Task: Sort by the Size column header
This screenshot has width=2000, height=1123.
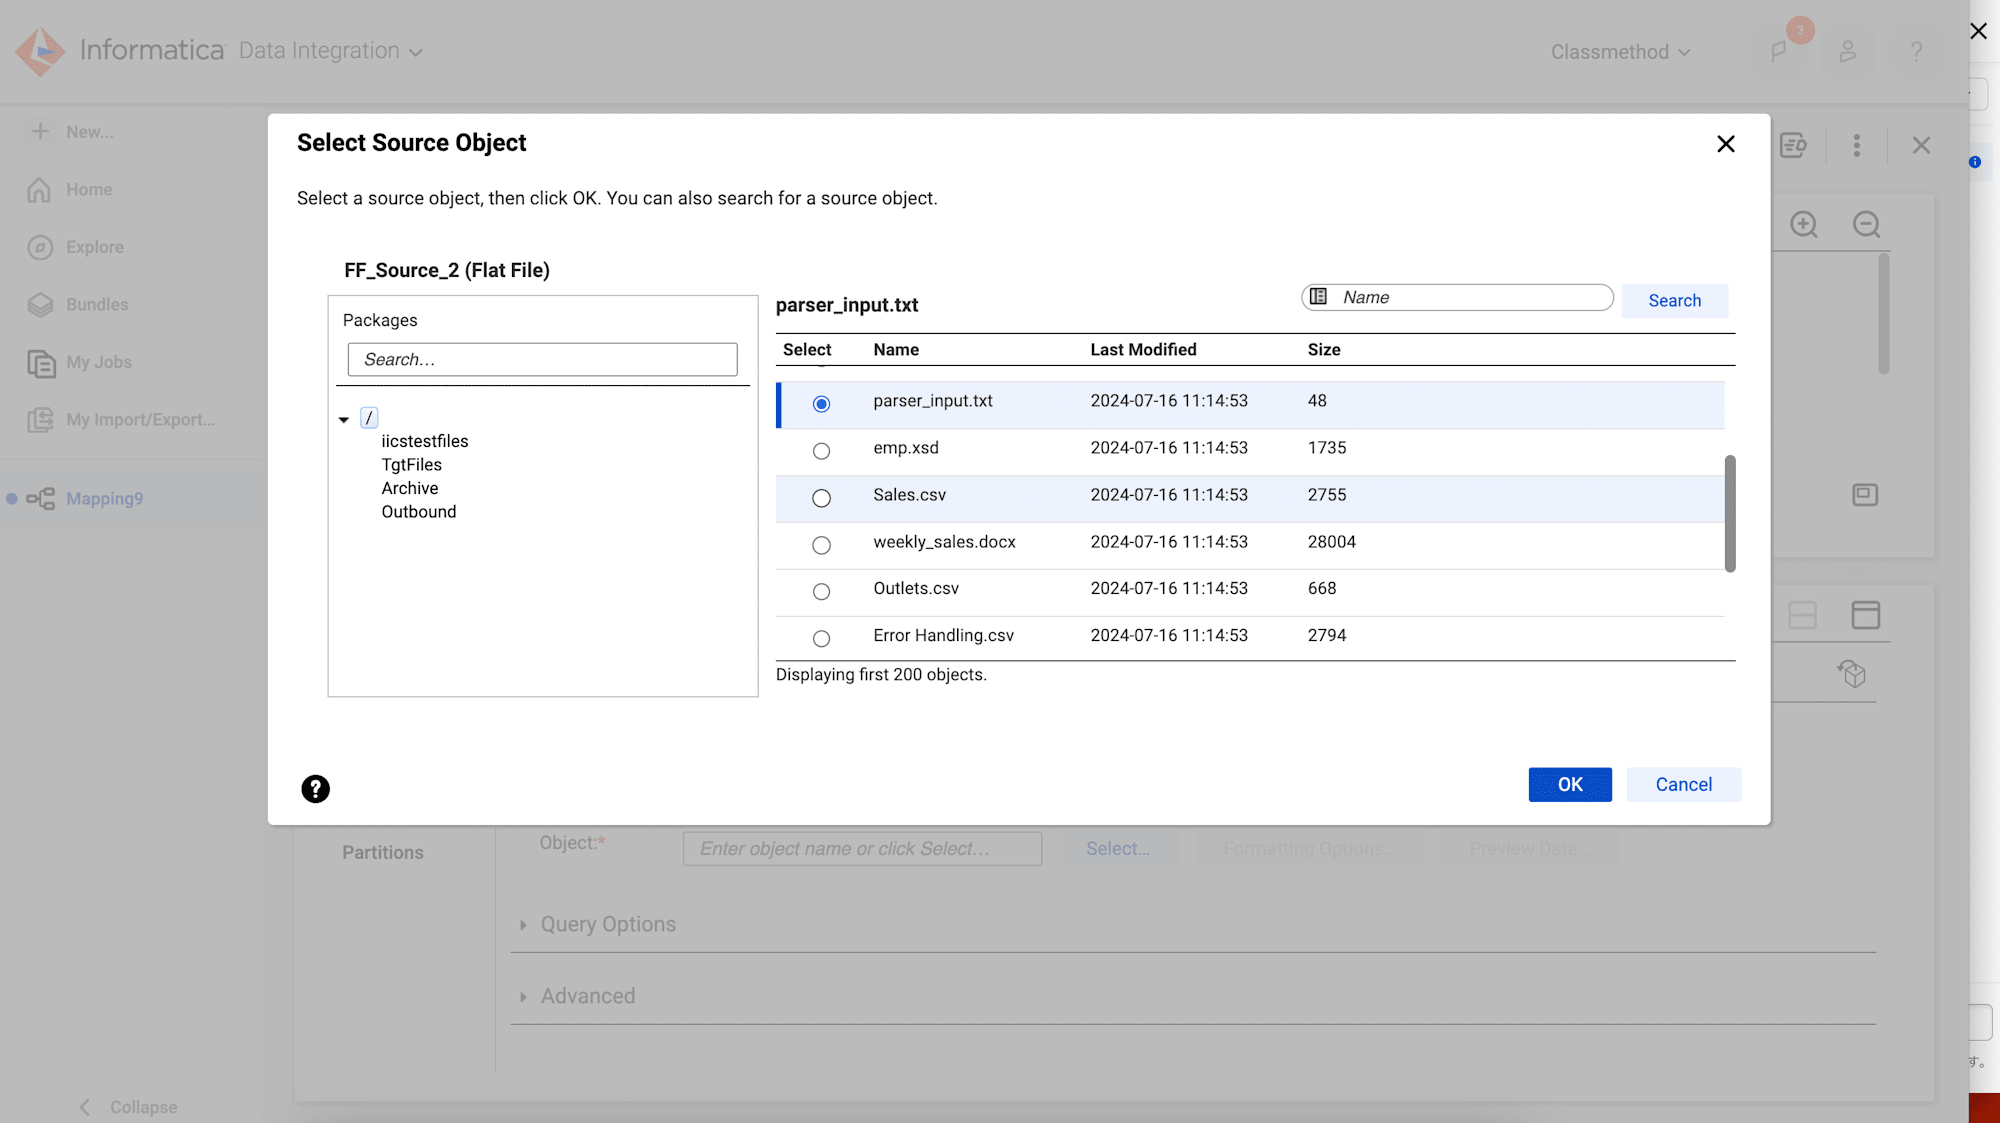Action: tap(1323, 350)
